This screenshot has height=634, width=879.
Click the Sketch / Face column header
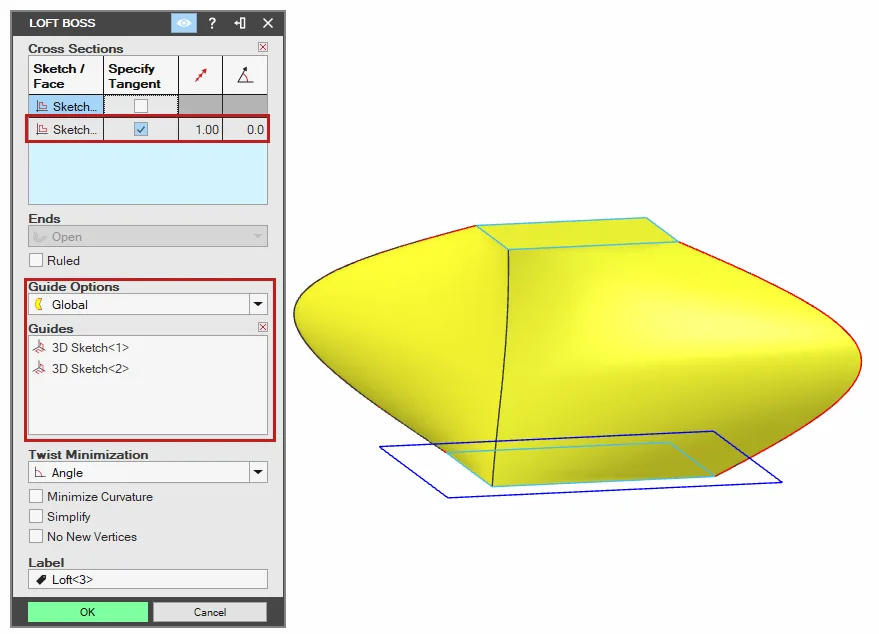(66, 75)
